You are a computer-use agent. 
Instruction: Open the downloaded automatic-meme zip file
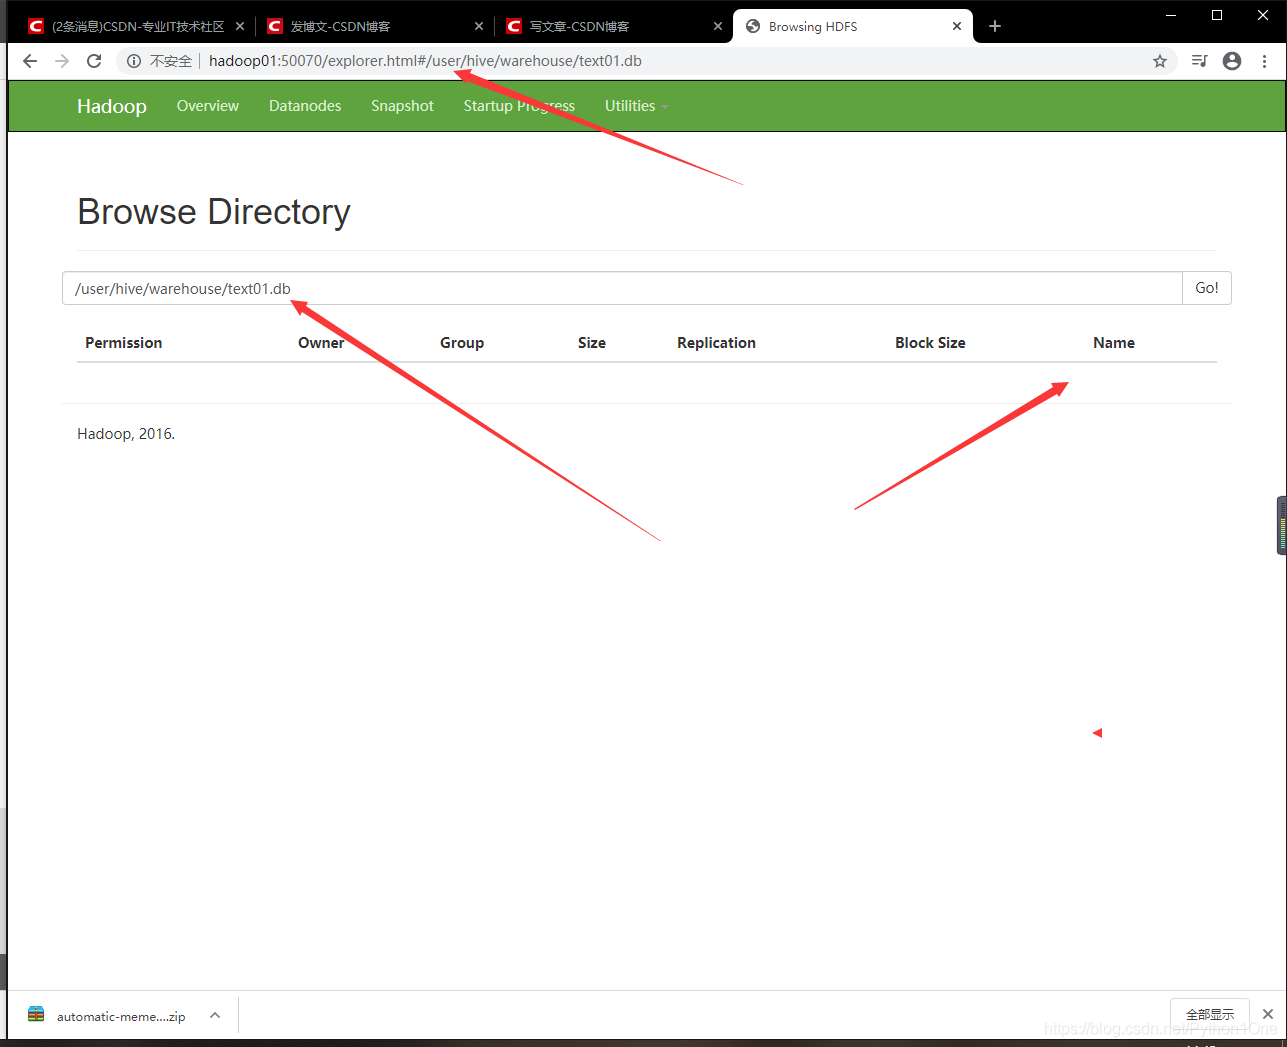121,1016
